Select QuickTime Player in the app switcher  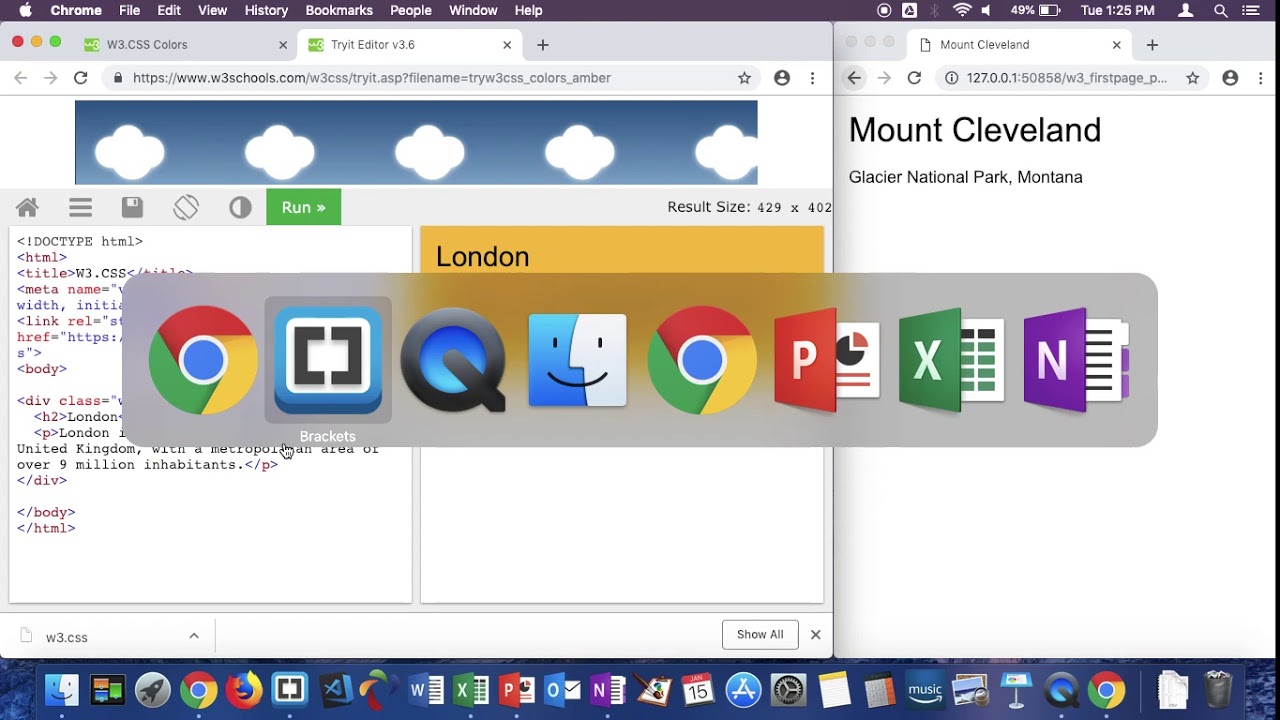point(453,360)
